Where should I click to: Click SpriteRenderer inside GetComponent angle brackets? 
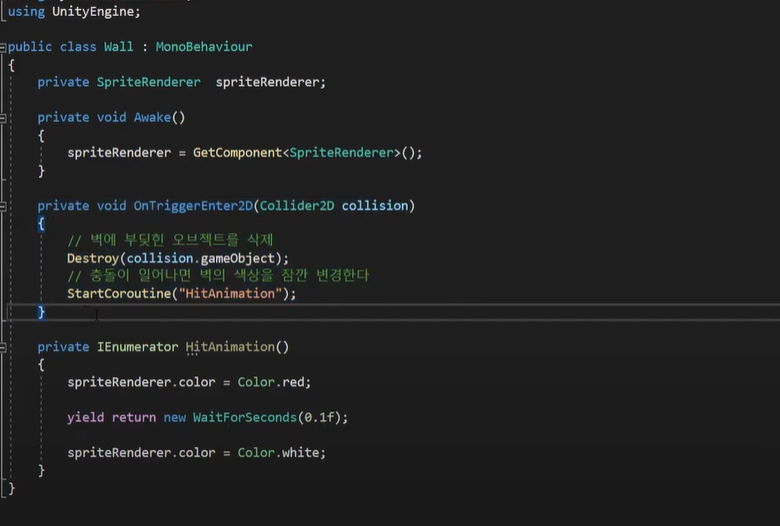(x=341, y=153)
